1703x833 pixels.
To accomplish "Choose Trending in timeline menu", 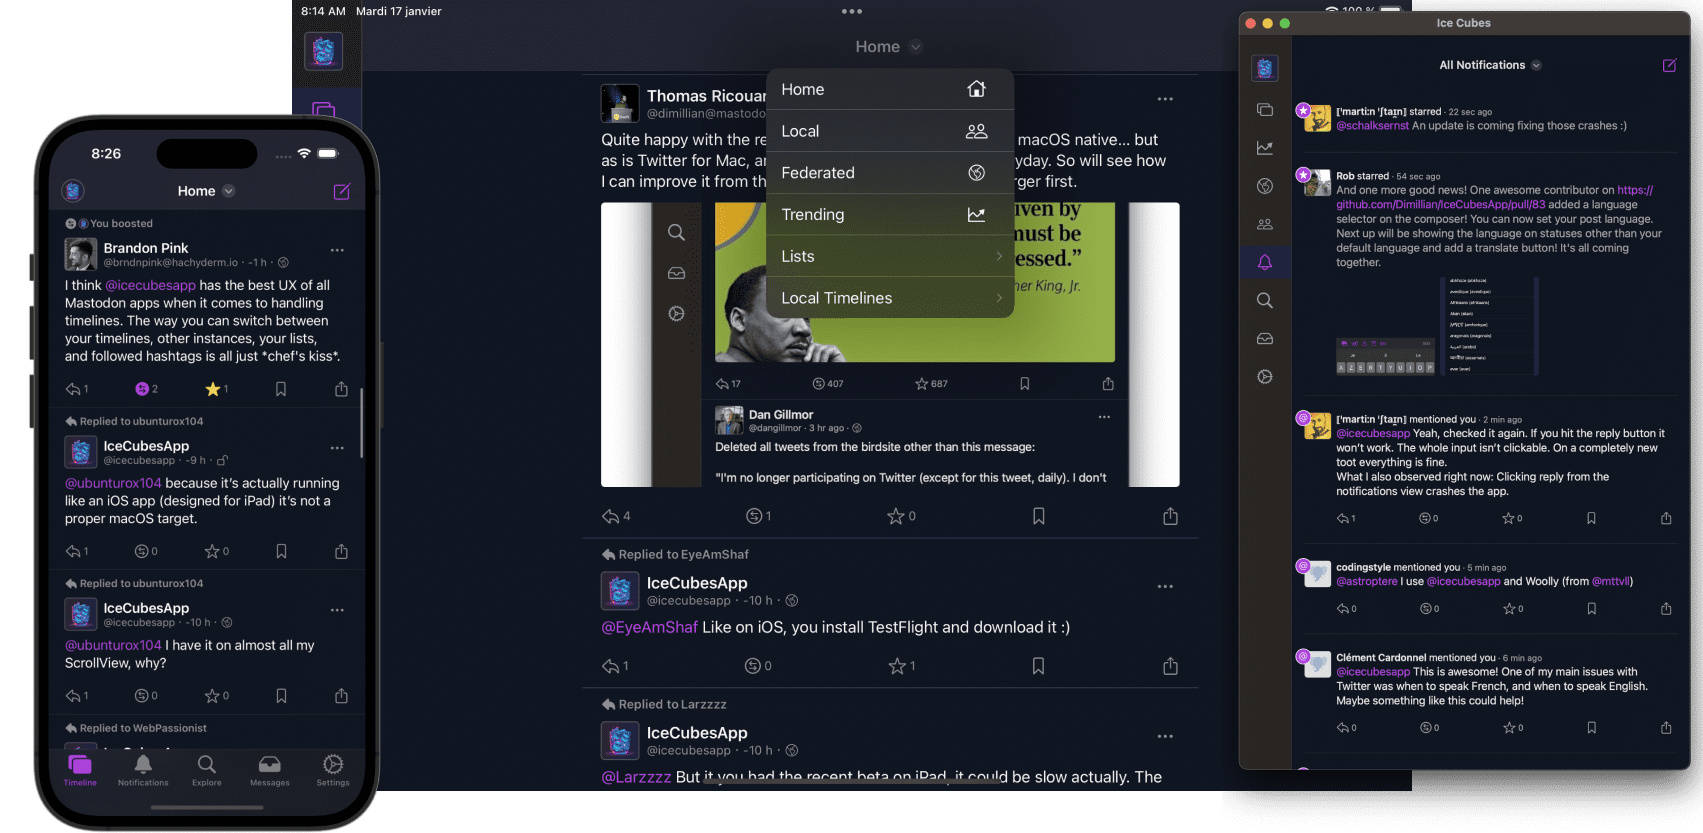I will (x=890, y=215).
